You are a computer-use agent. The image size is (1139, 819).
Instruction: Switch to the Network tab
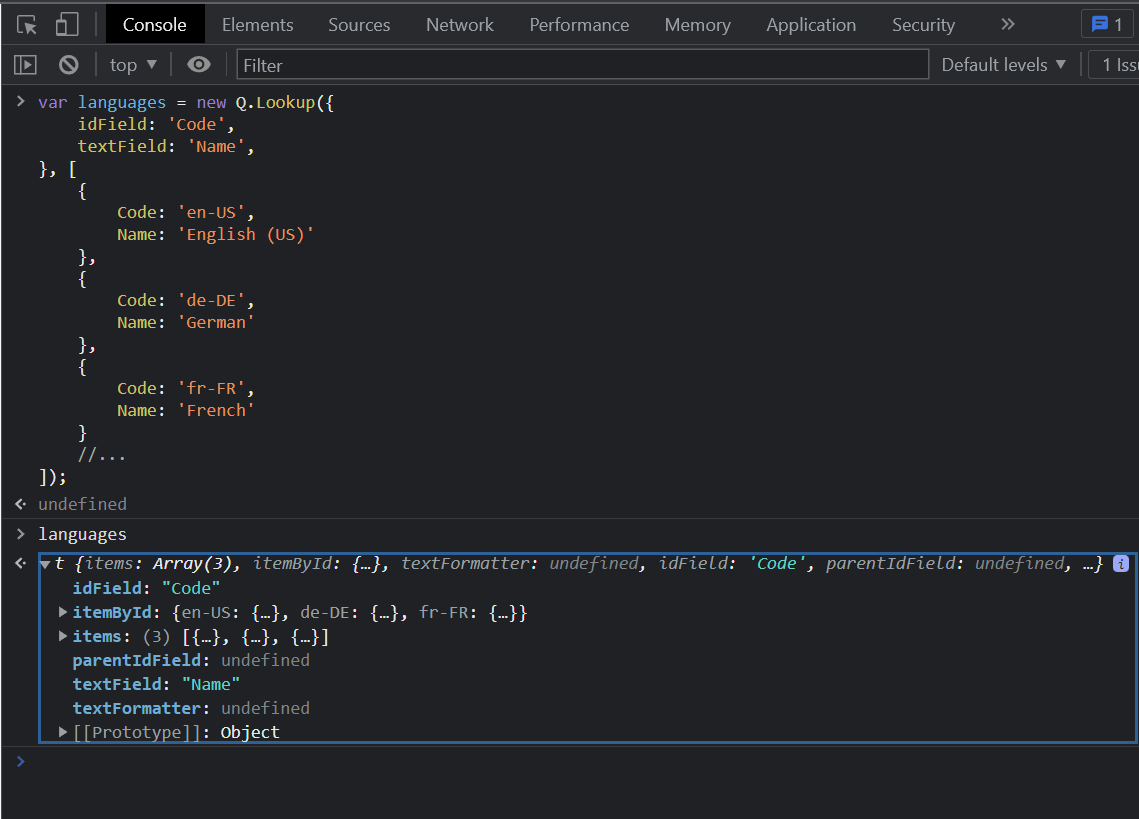coord(459,24)
